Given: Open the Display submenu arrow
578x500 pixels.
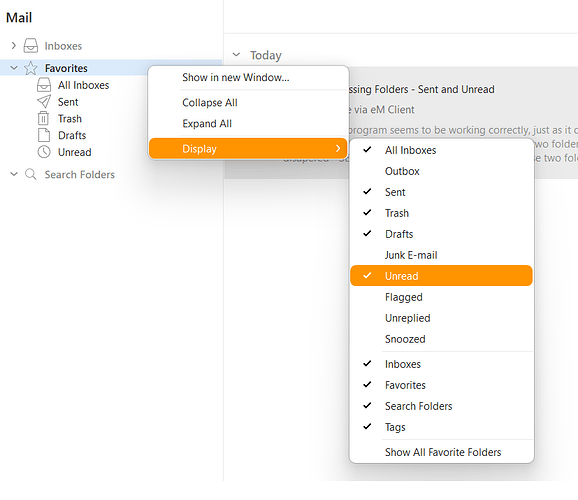Looking at the screenshot, I should point(338,149).
